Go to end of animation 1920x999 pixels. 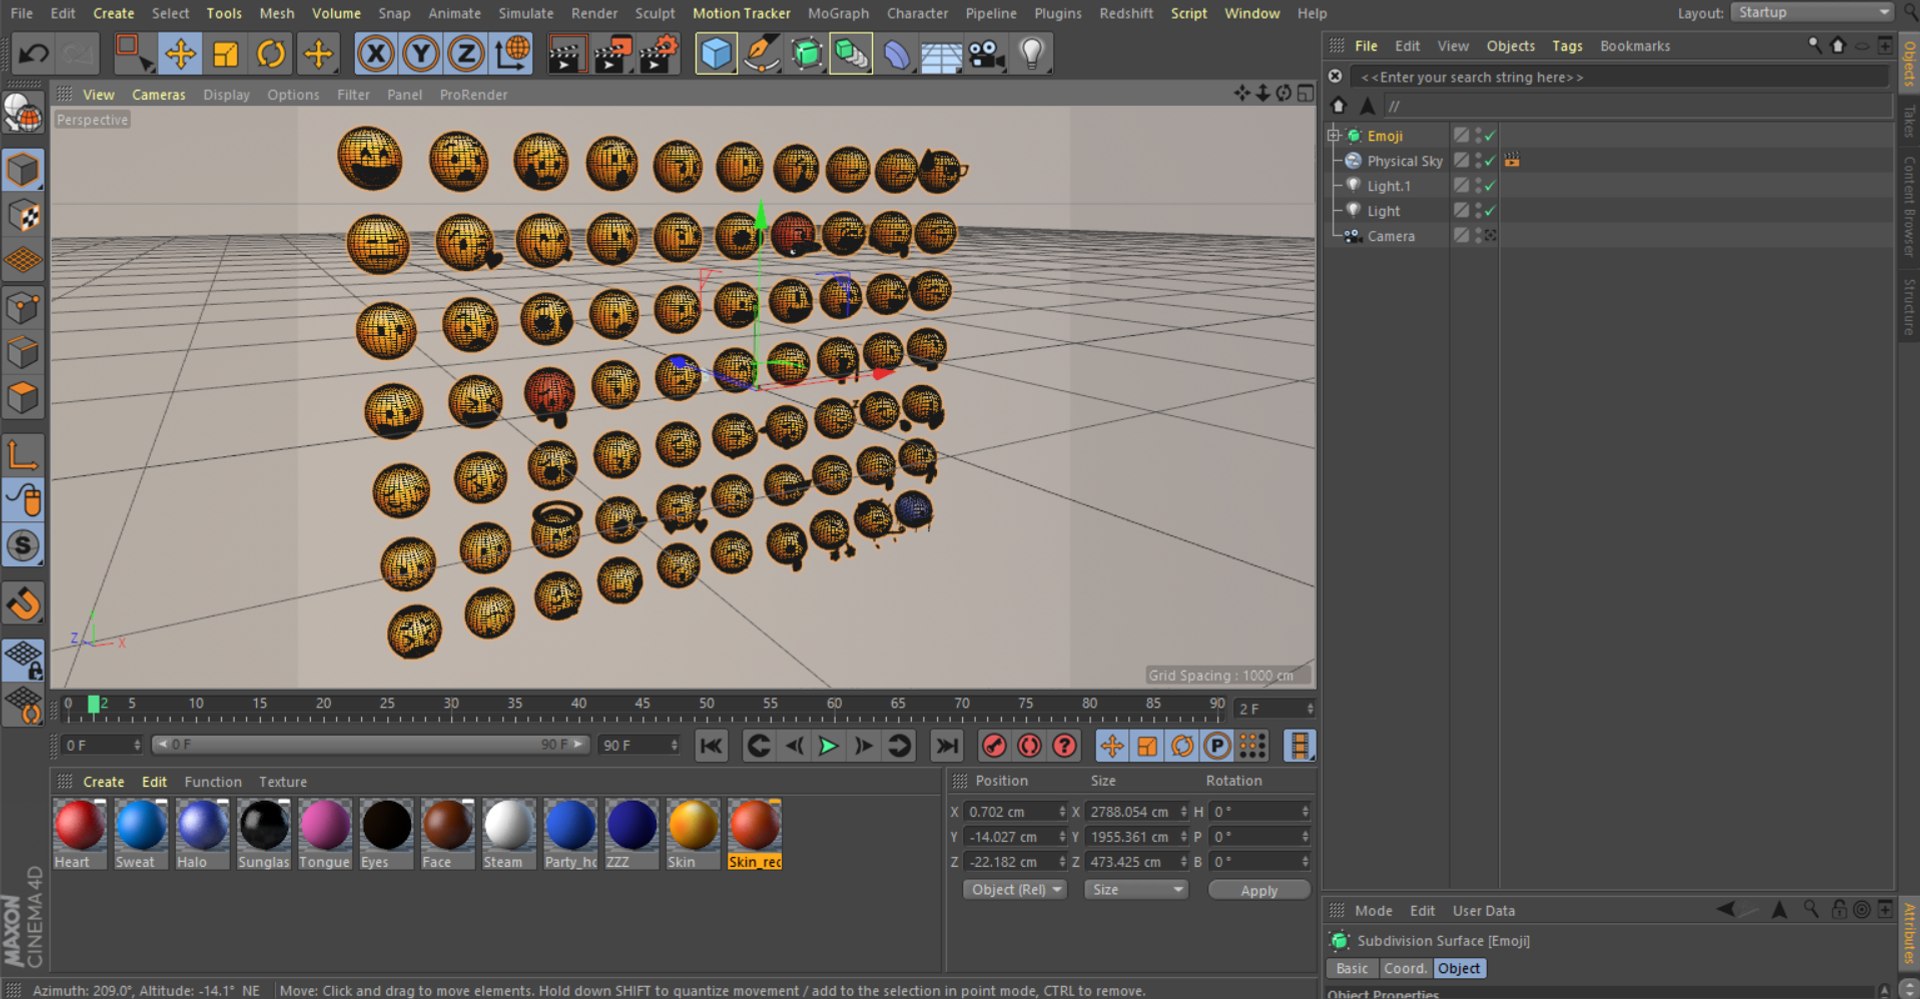point(946,746)
